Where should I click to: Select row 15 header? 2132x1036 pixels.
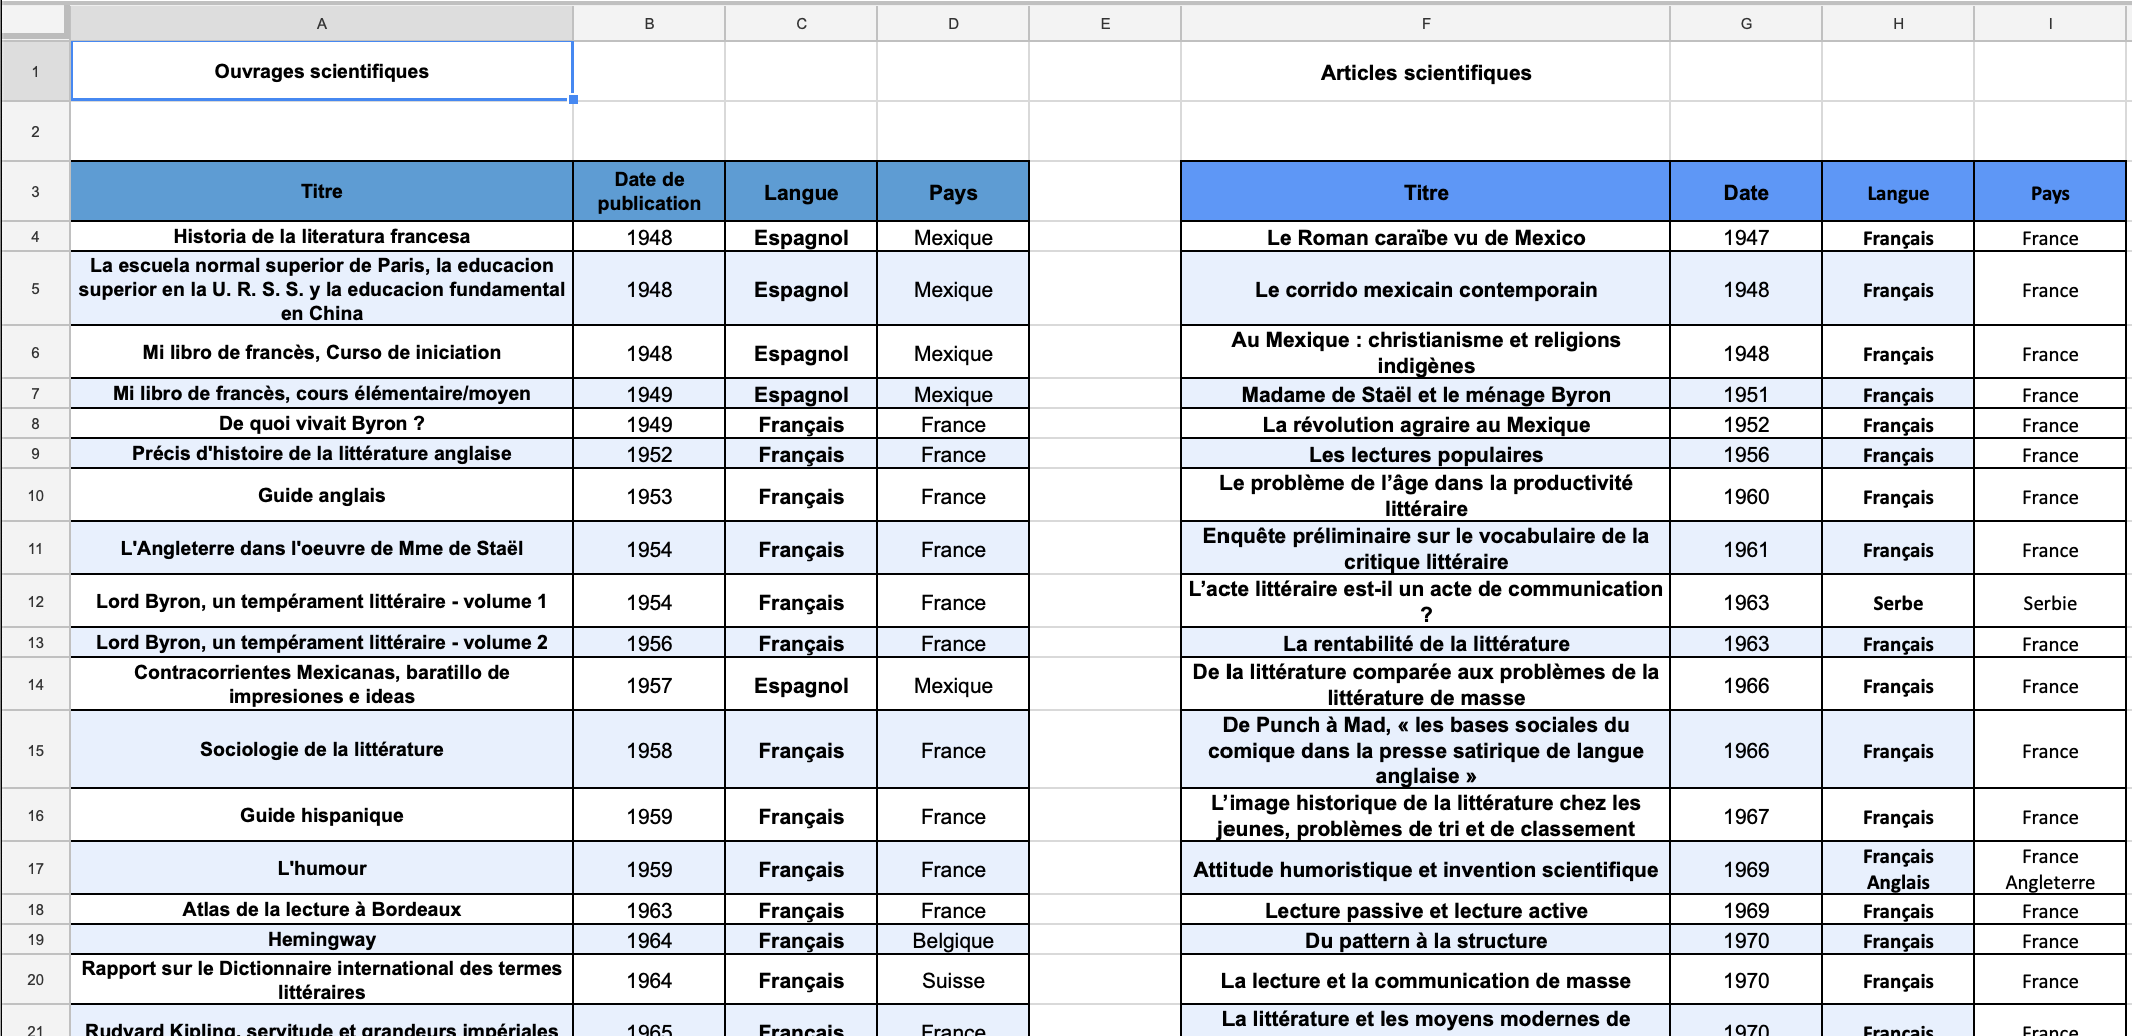point(35,750)
